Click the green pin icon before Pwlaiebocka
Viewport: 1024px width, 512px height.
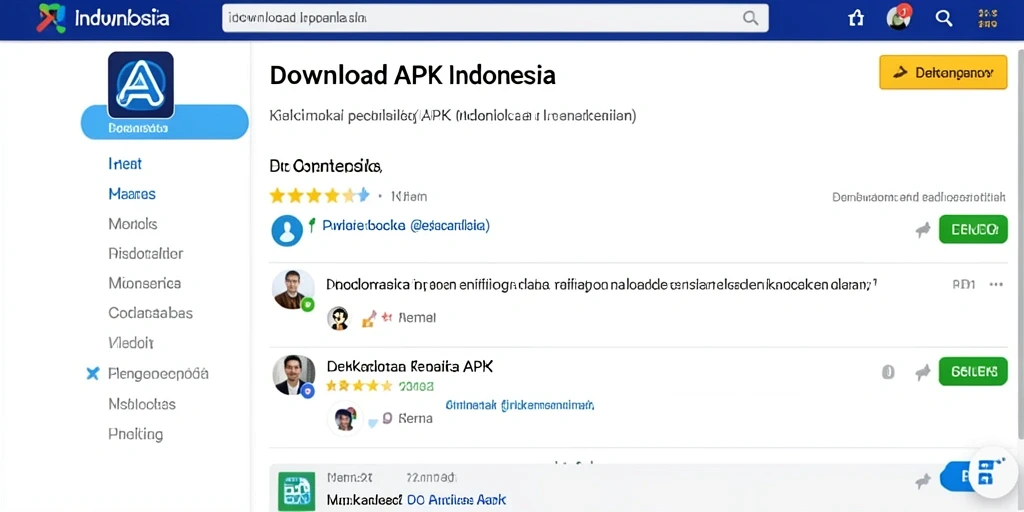pos(312,225)
